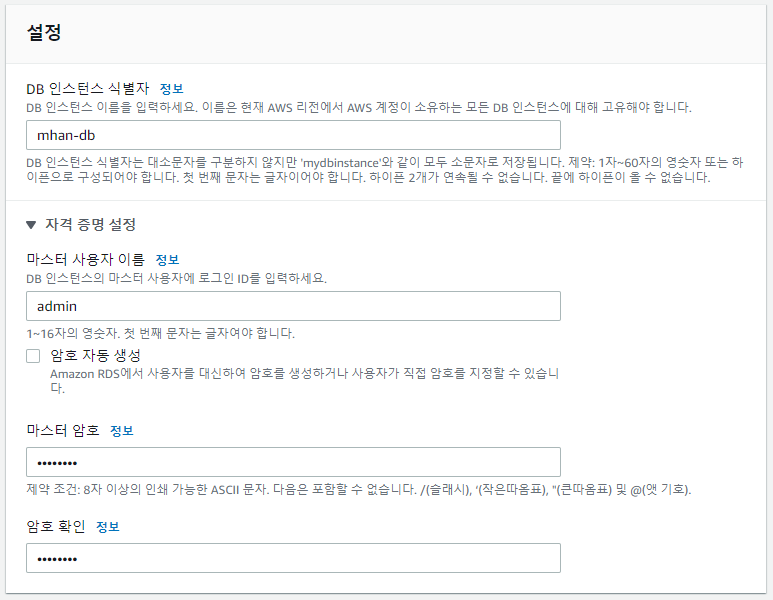Open 정보 link next to 마스터 사용자 이름

(167, 260)
